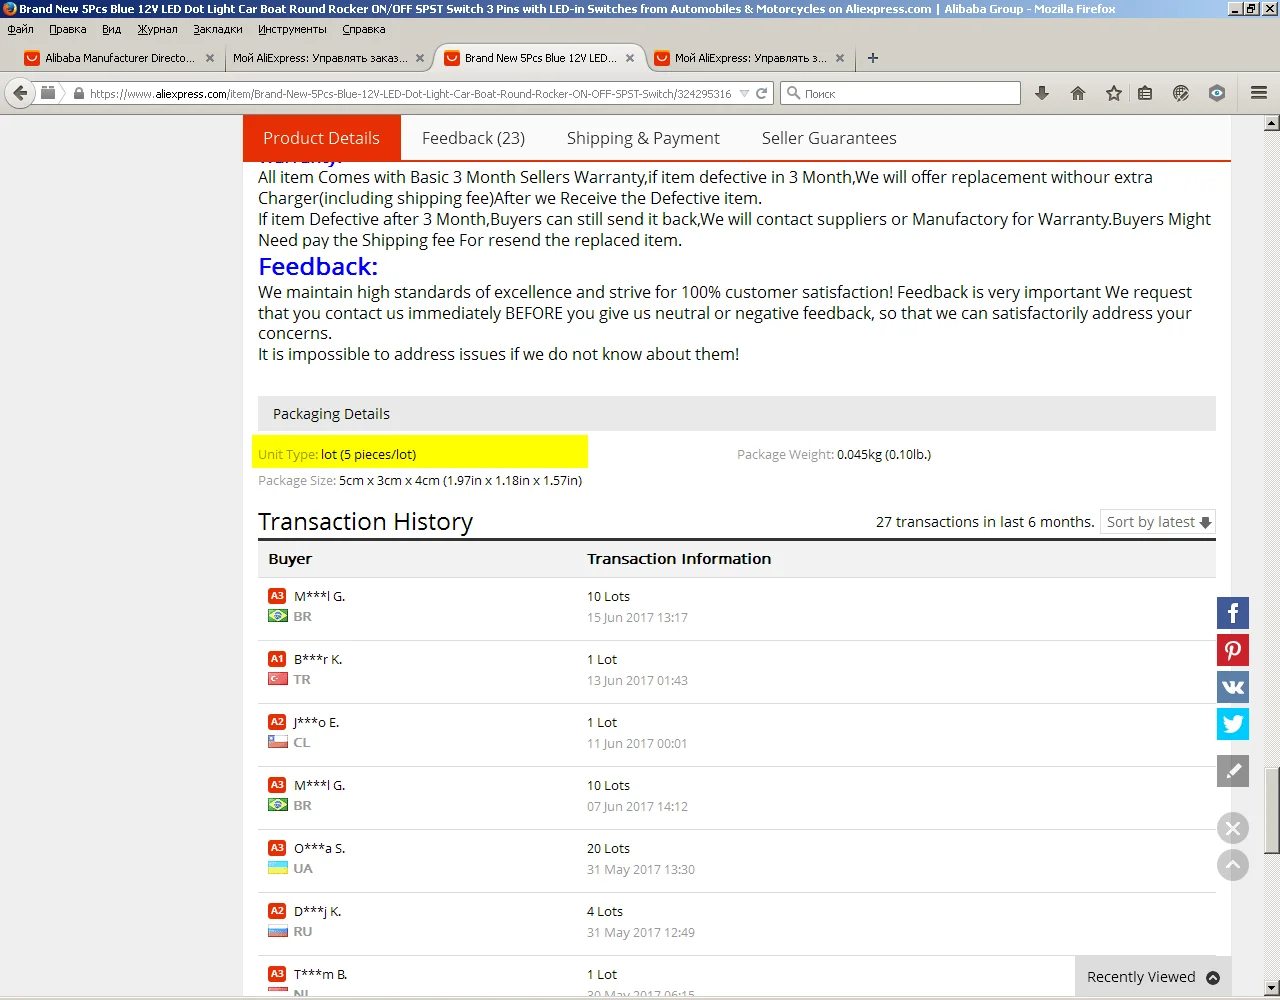
Task: Expand the Recently Viewed panel
Action: pos(1152,977)
